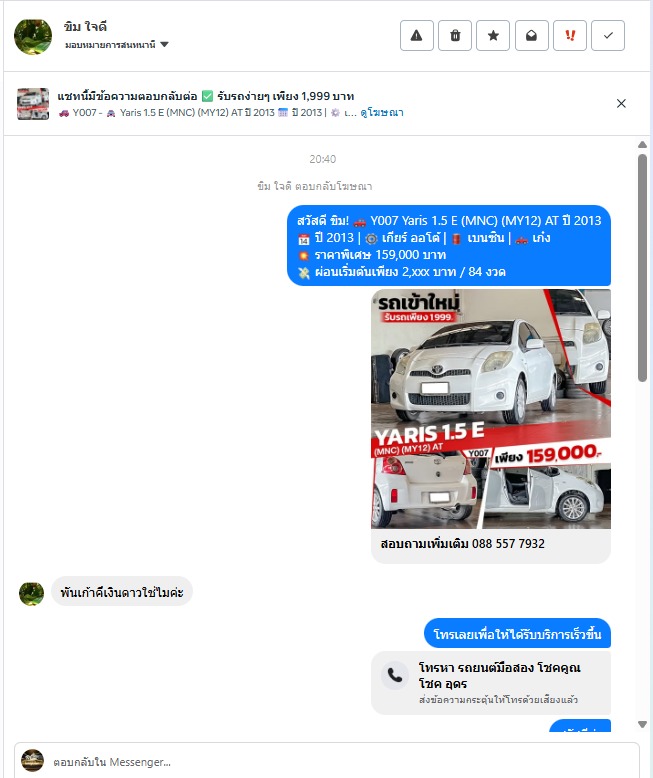
Task: Dismiss the ad reply banner
Action: pyautogui.click(x=621, y=103)
